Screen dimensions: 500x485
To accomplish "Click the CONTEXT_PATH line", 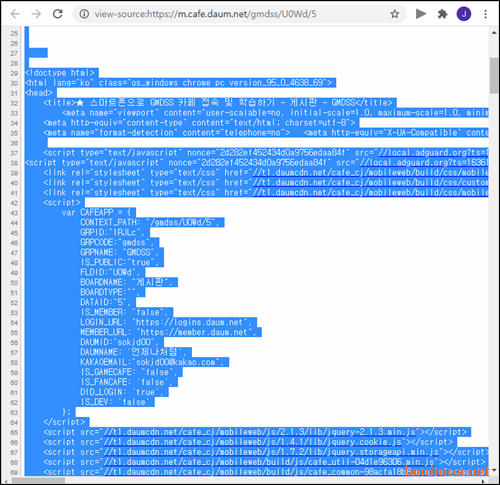I will 150,222.
